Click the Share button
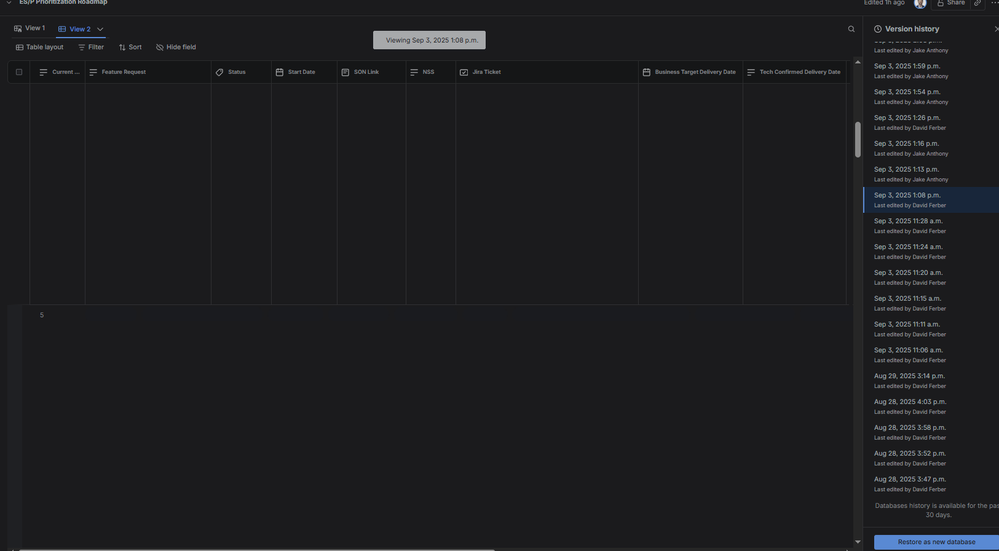 click(951, 3)
